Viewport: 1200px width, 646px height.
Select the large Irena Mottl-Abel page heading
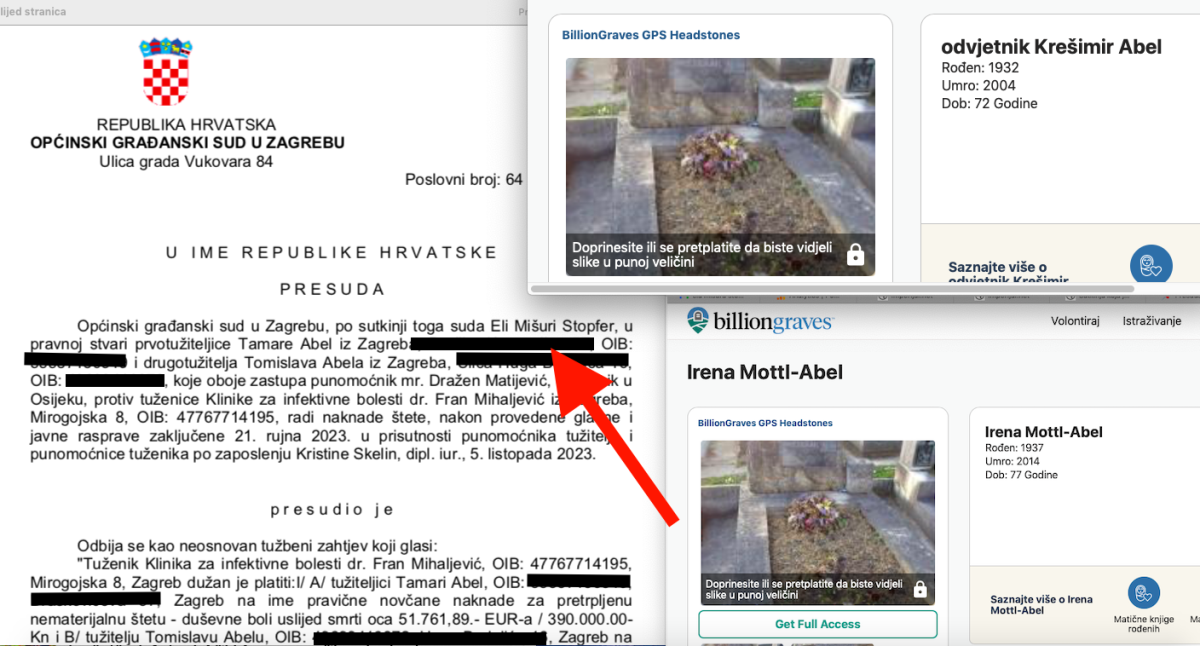tap(765, 373)
